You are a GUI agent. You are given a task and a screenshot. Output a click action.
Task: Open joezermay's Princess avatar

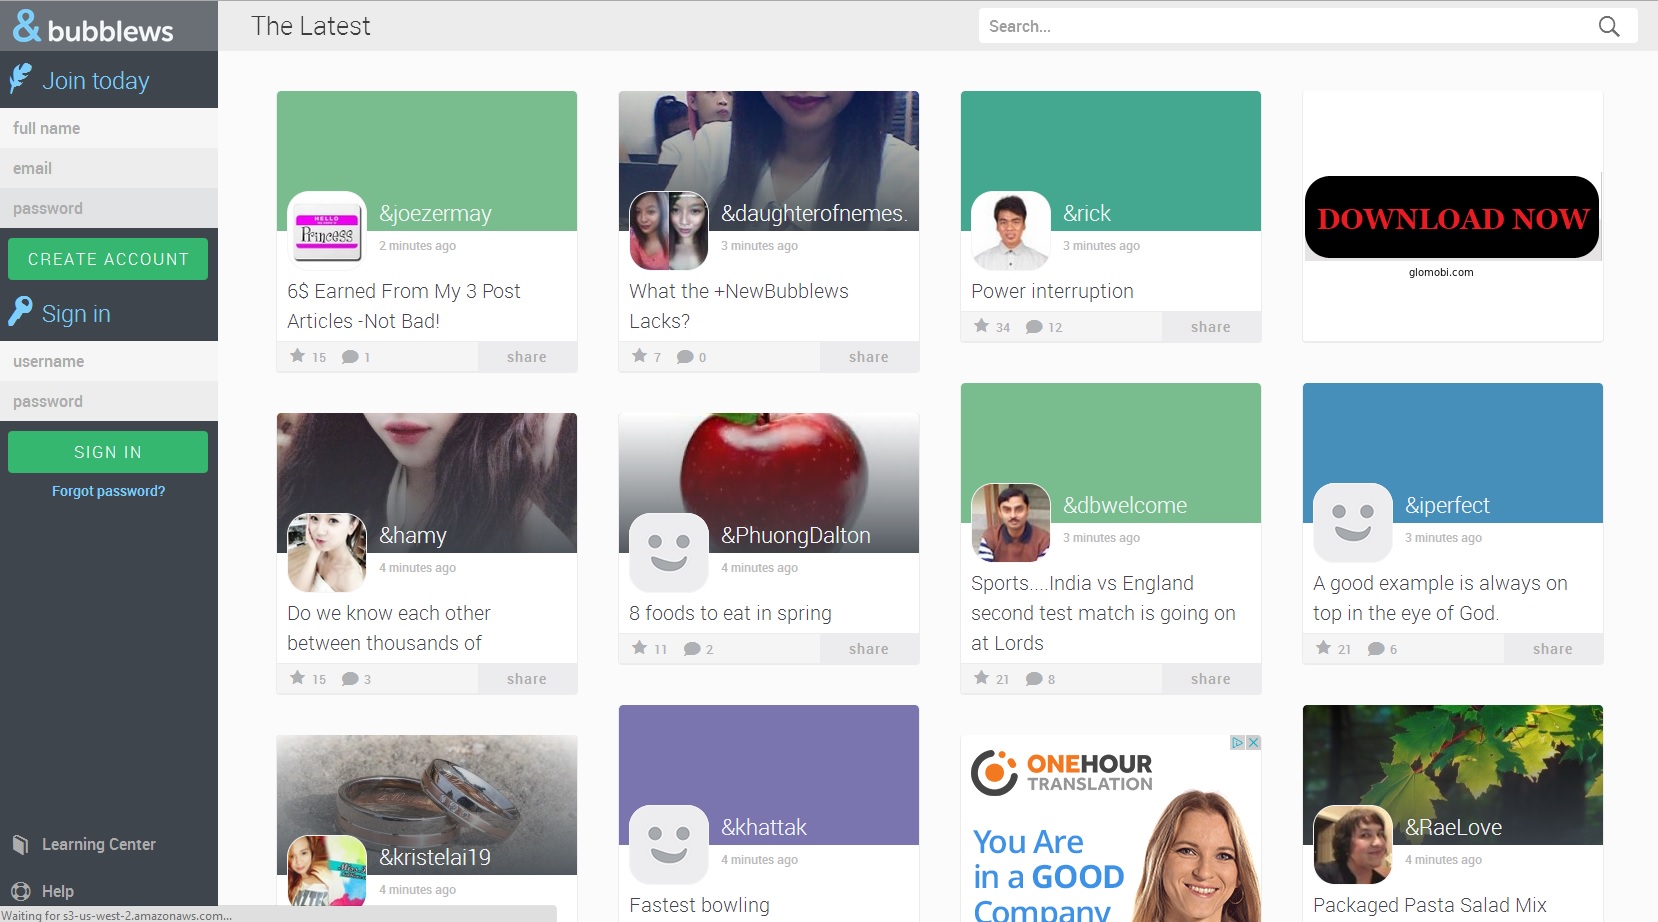click(327, 230)
